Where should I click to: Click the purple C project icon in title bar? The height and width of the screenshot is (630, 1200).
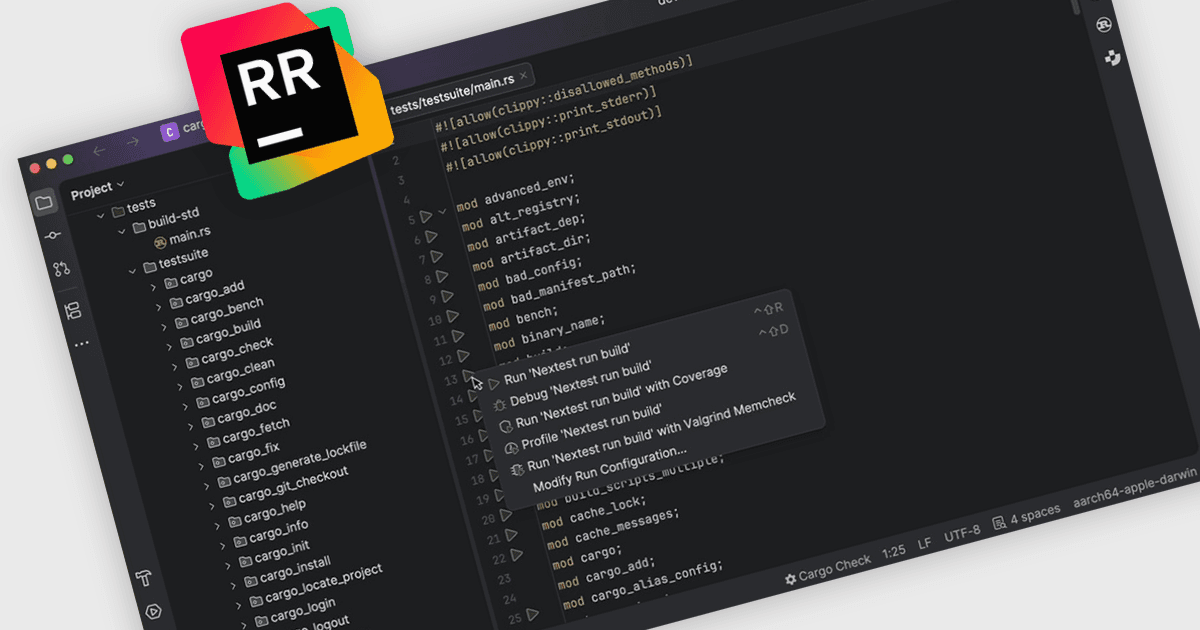pos(170,130)
